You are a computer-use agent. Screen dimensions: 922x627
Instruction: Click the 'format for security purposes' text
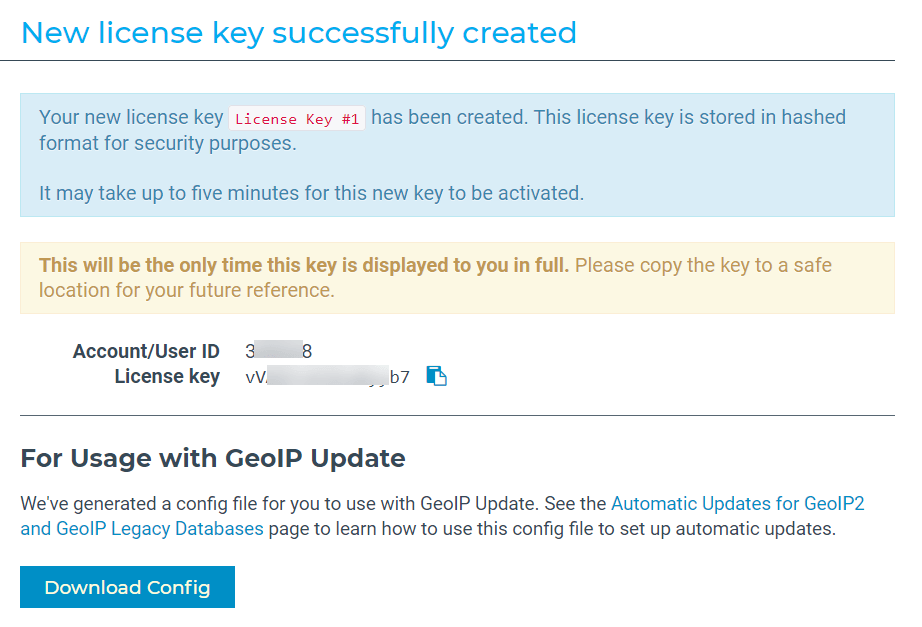pyautogui.click(x=168, y=143)
